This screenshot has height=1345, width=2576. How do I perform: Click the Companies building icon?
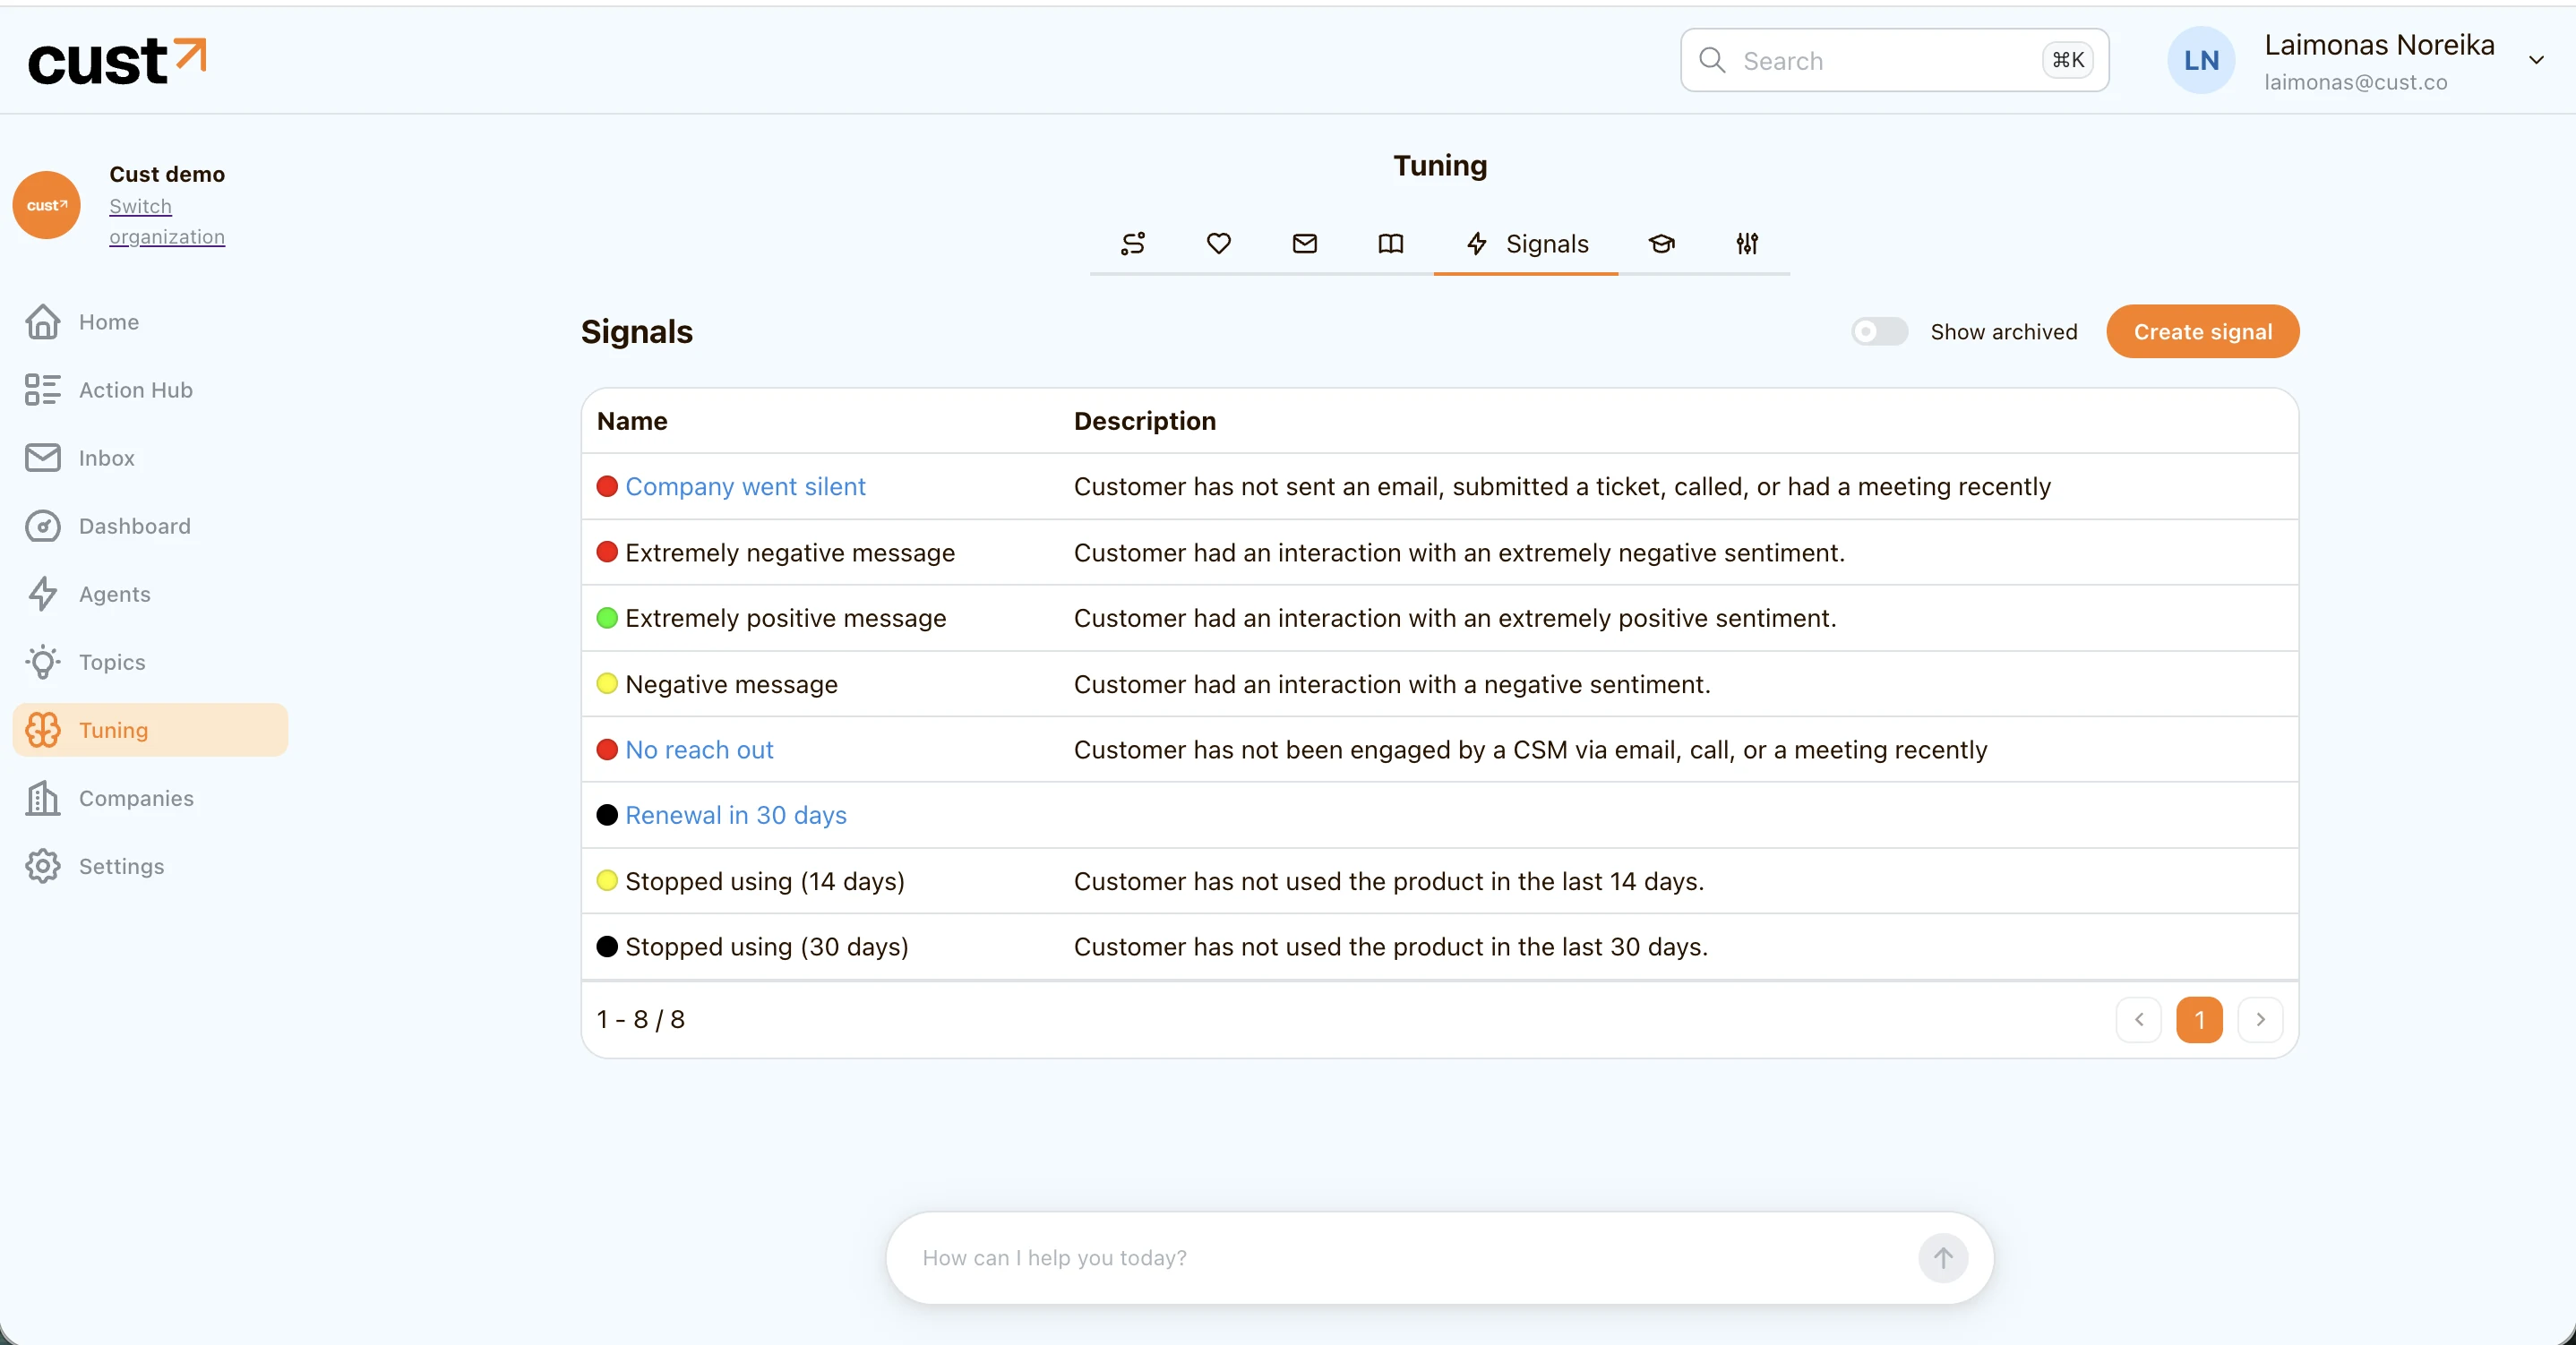pos(42,798)
